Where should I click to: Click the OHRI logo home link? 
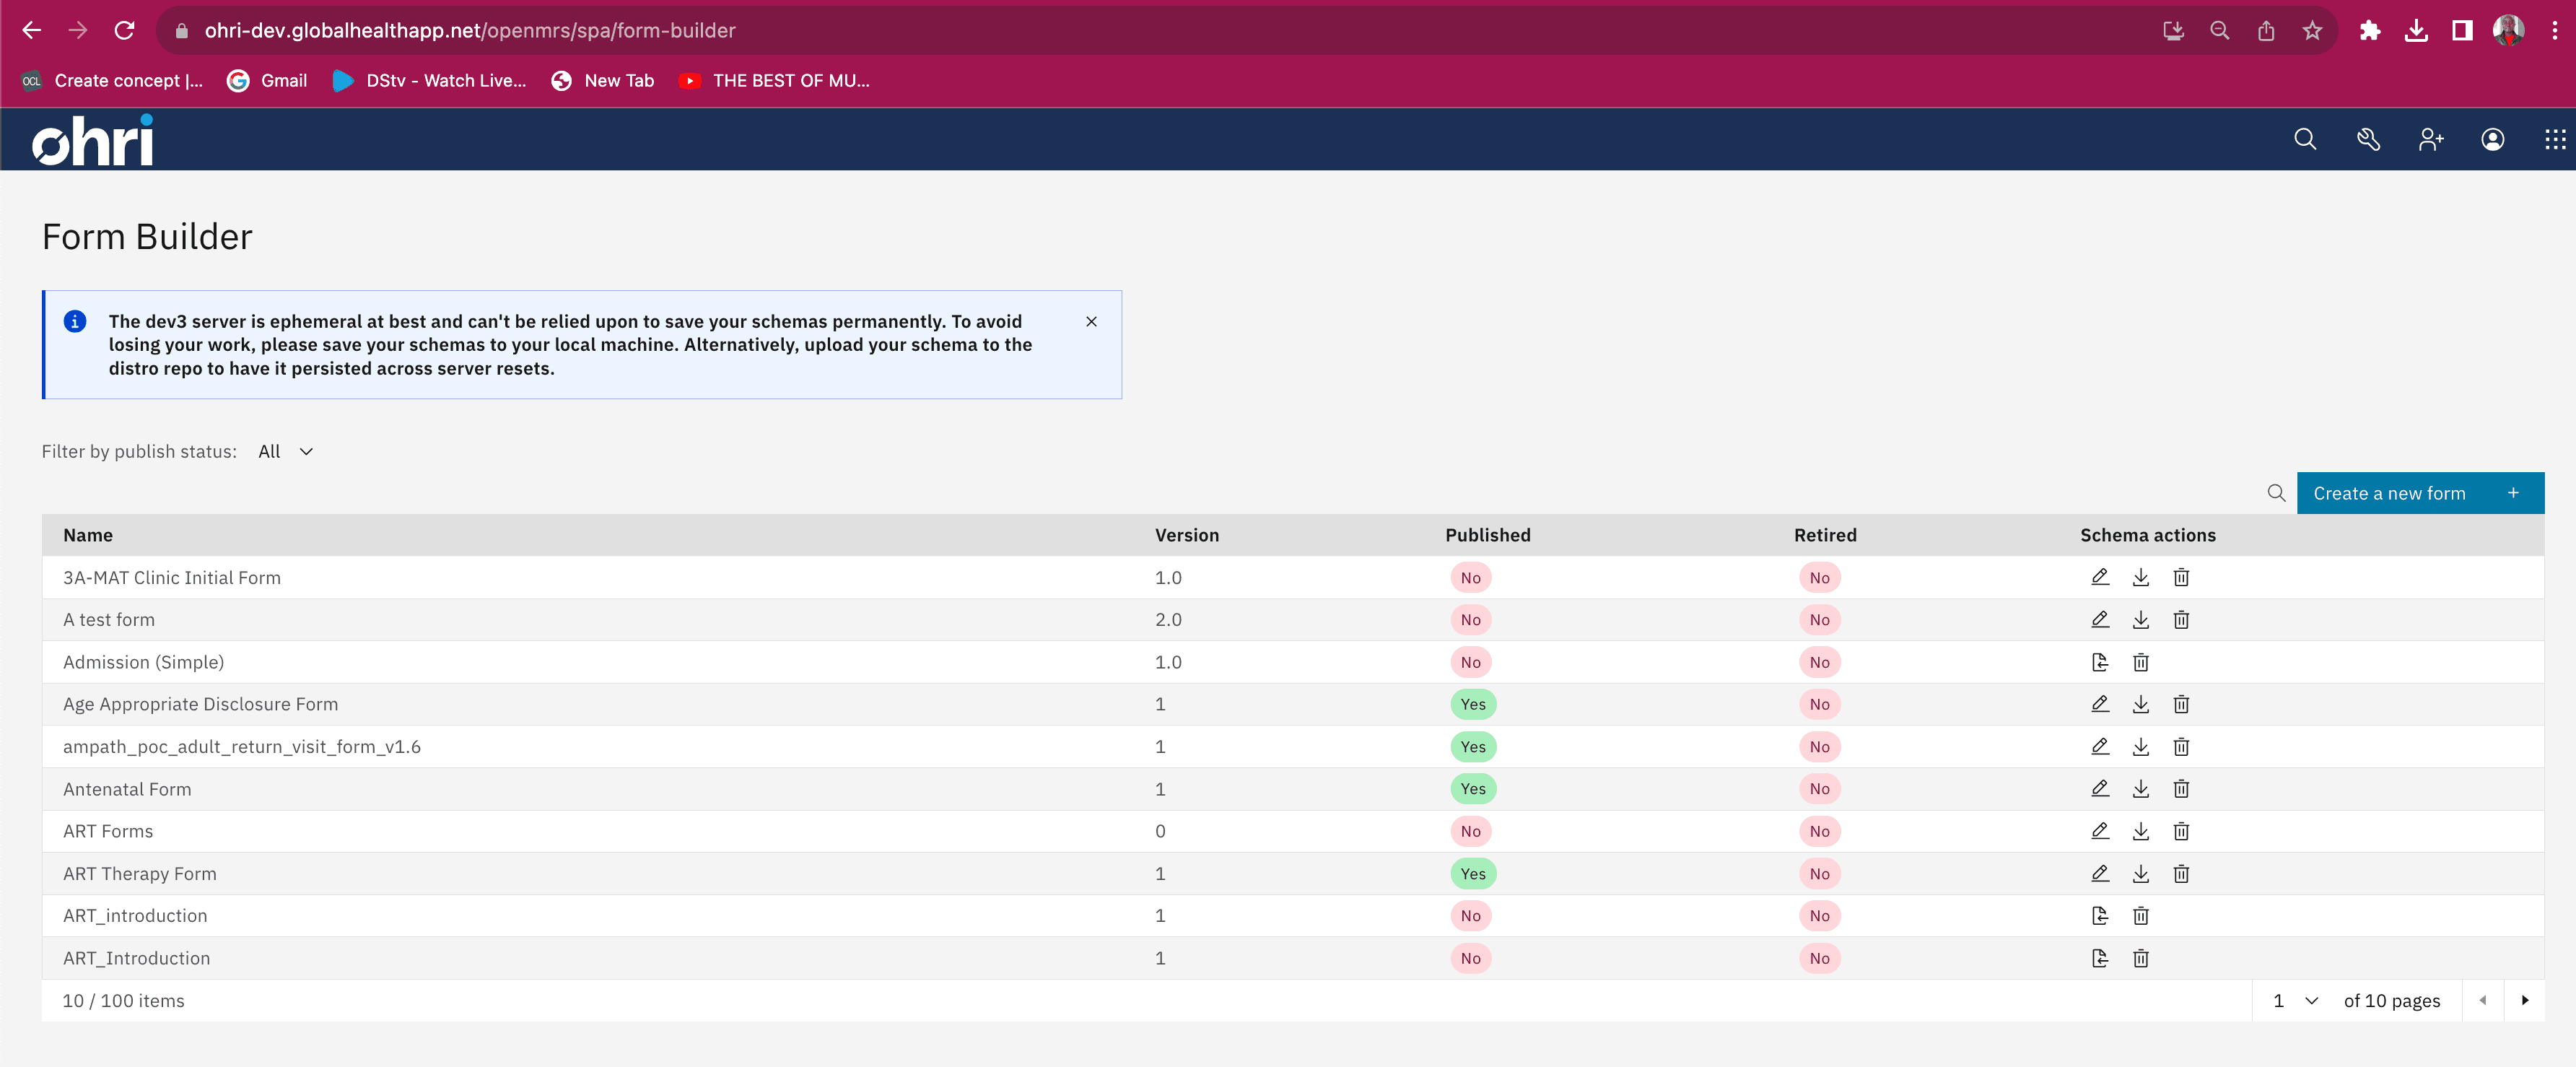point(94,138)
